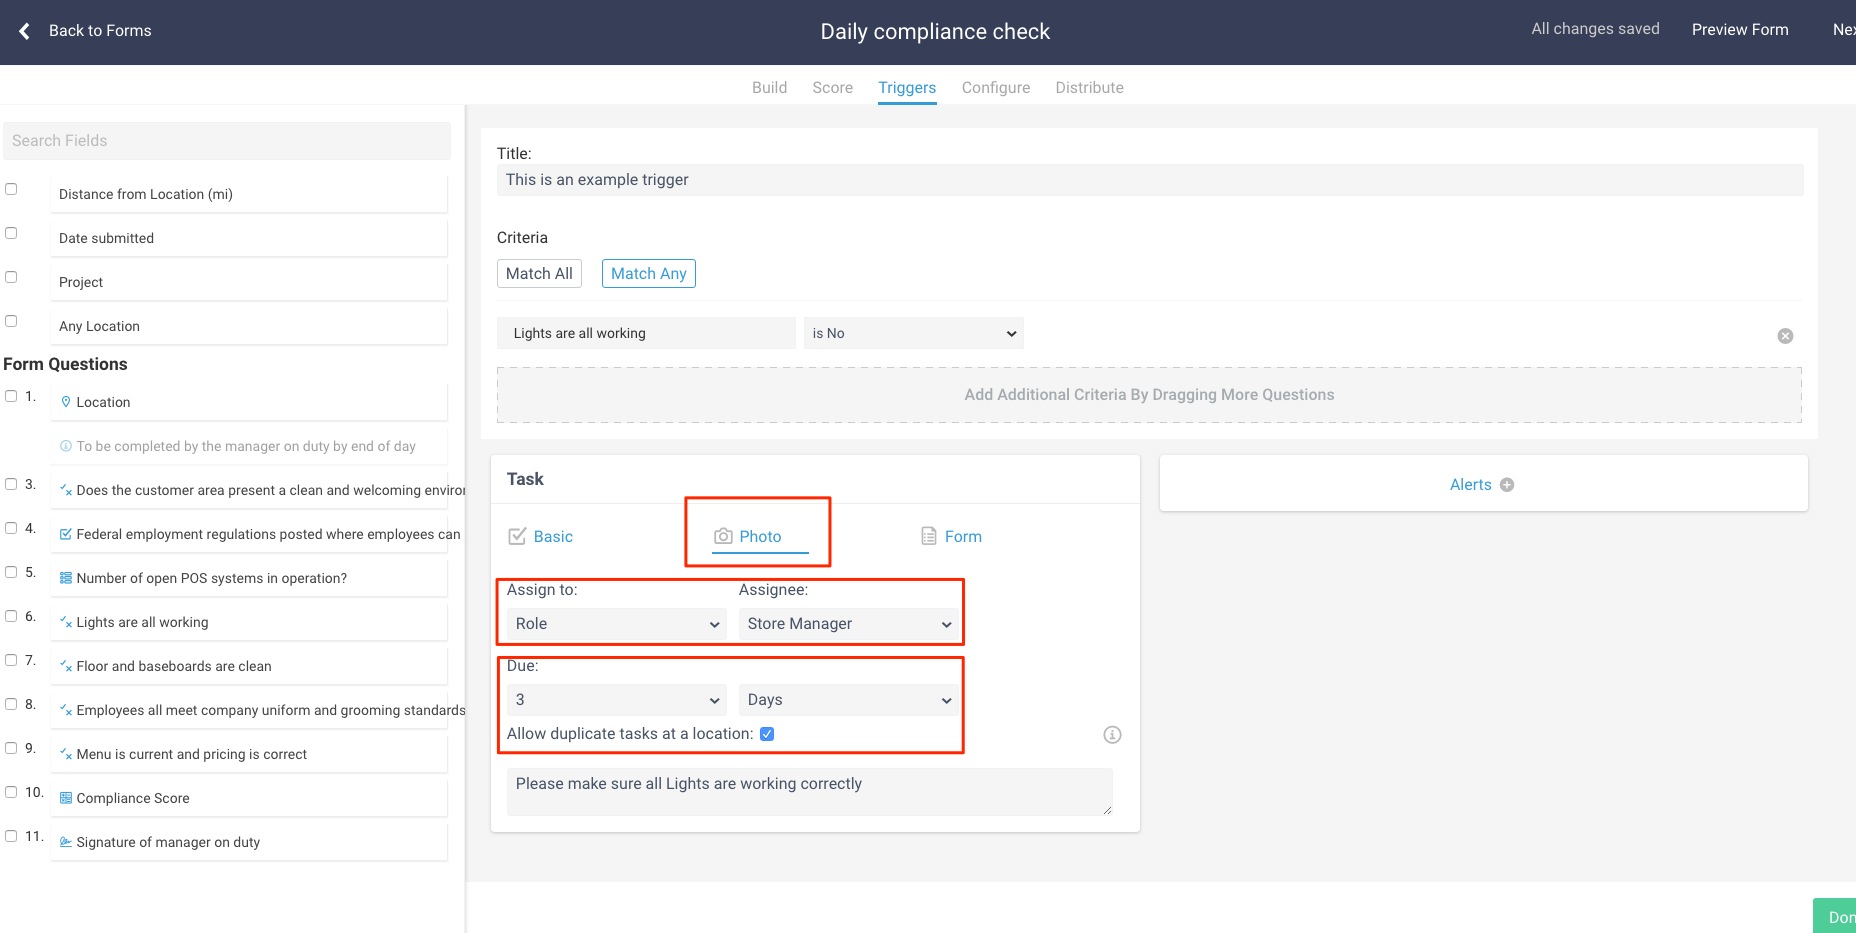Check the Project field checkbox
The width and height of the screenshot is (1856, 933).
point(11,277)
